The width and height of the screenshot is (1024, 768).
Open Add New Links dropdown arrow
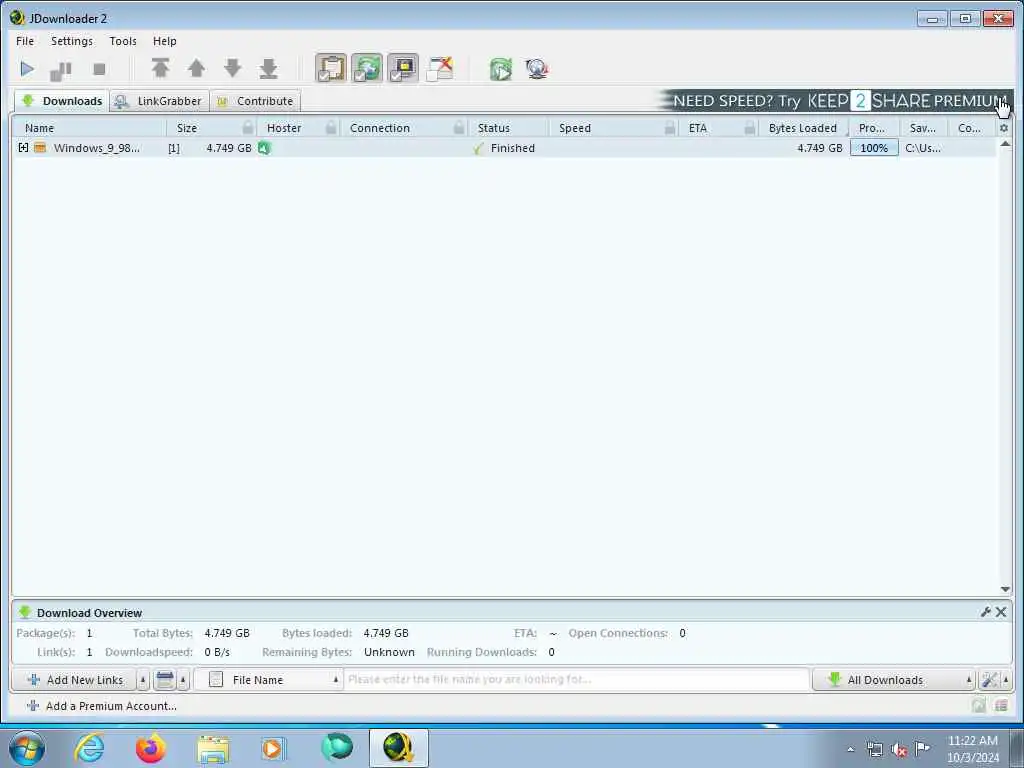tap(143, 680)
